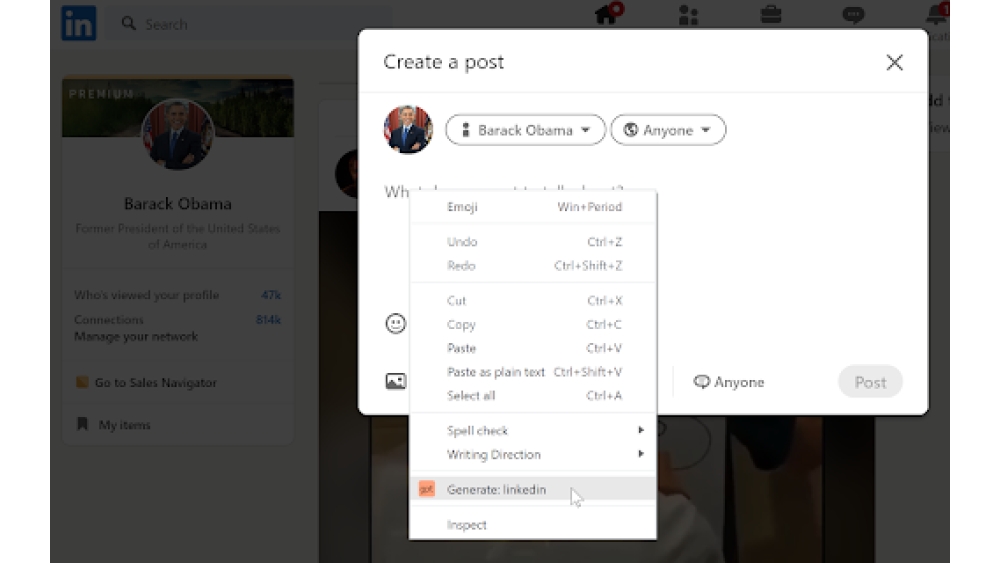Click the LinkedIn logo icon
Screen dimensions: 1000x563
pos(78,24)
